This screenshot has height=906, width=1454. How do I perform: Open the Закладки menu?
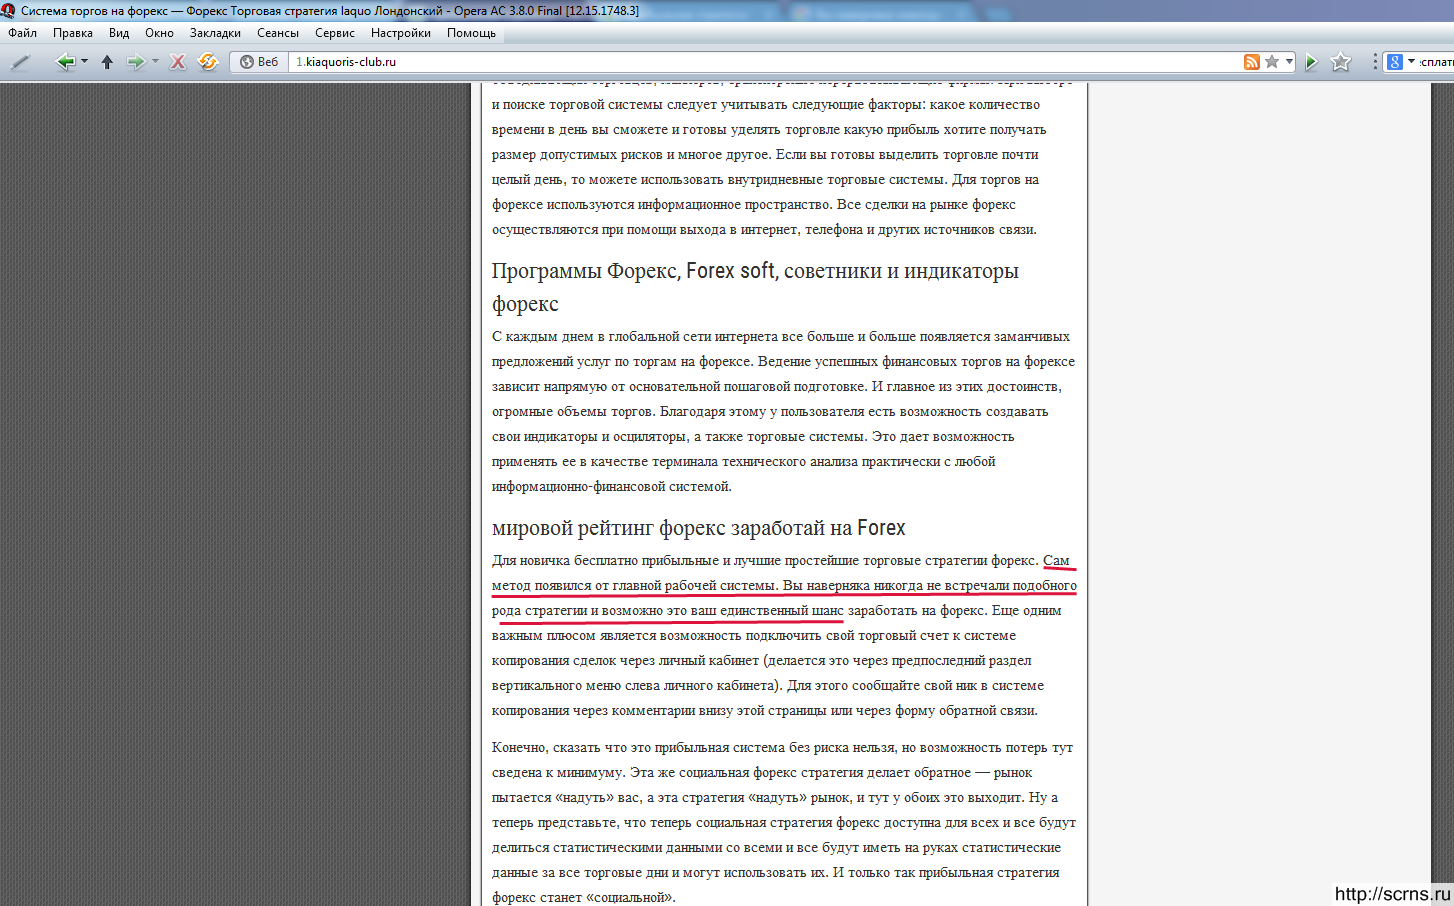coord(215,33)
